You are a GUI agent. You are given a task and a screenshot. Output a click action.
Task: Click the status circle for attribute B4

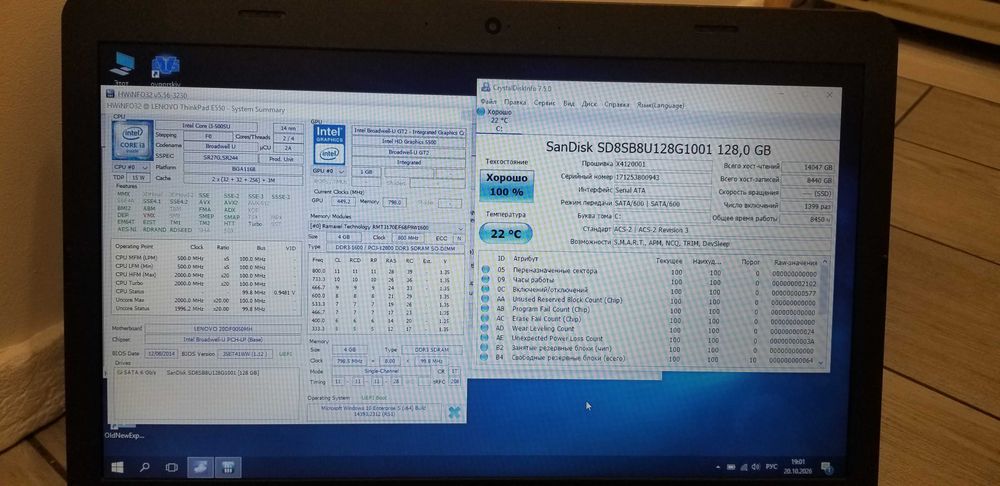click(486, 358)
